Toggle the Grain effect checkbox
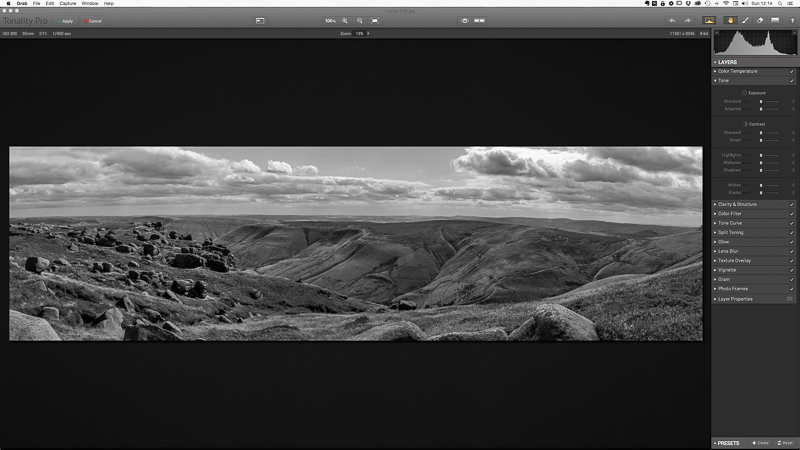 point(792,279)
